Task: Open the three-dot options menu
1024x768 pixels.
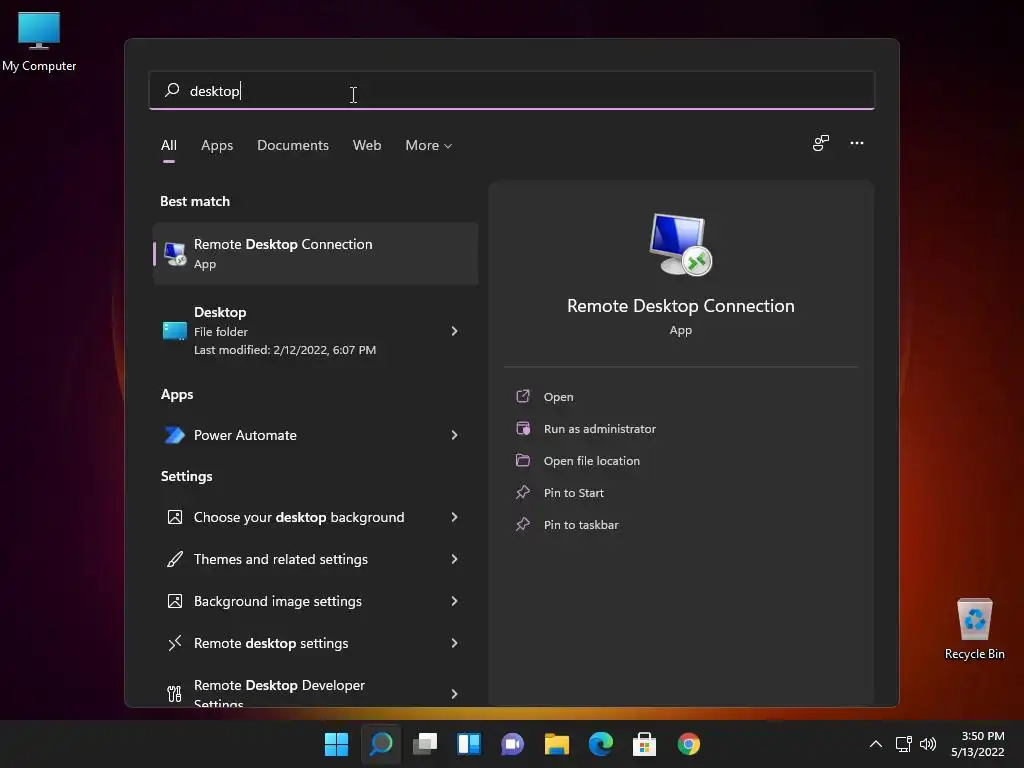Action: (856, 143)
